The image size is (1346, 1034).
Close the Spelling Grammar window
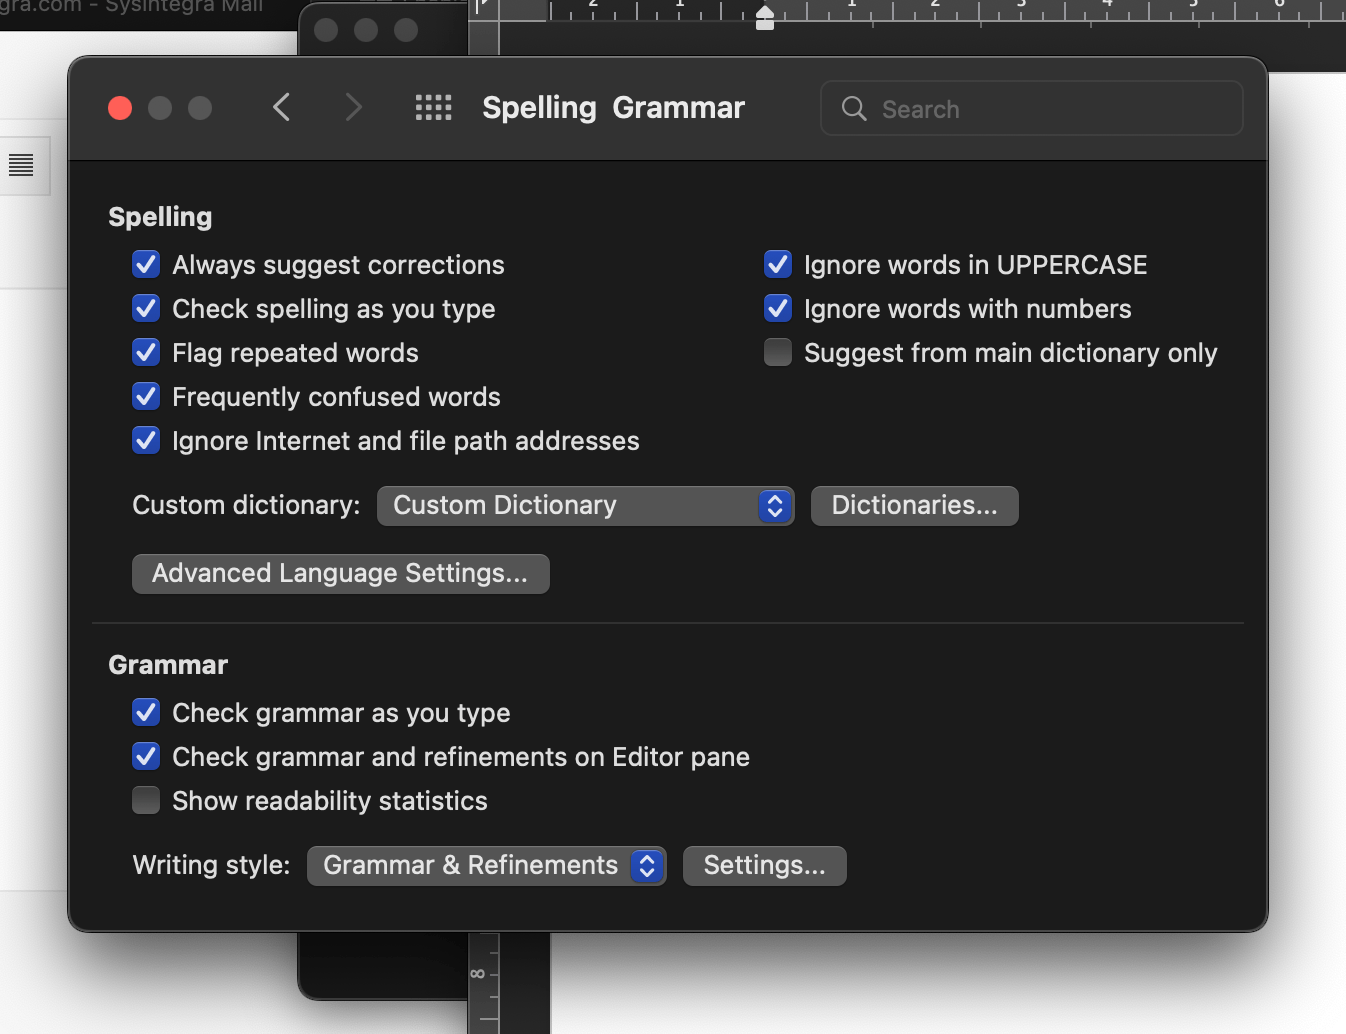[120, 108]
